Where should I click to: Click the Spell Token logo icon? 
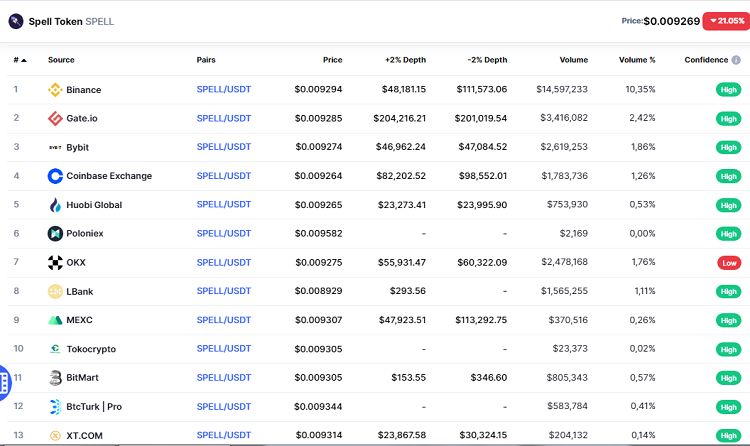click(16, 20)
